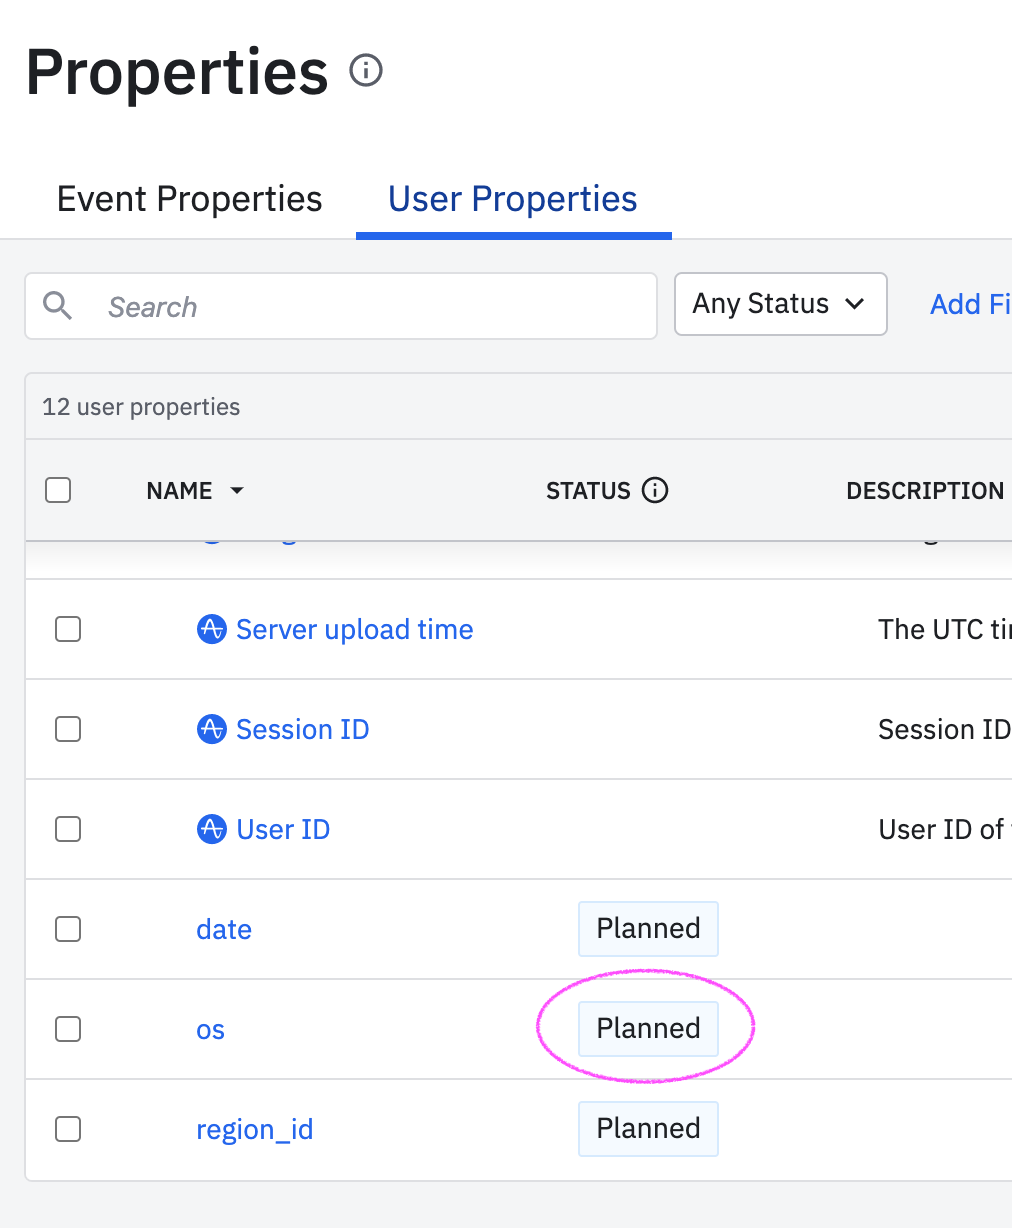Click the Amplitude icon beside User ID
Screen dimensions: 1012x1228
(212, 830)
